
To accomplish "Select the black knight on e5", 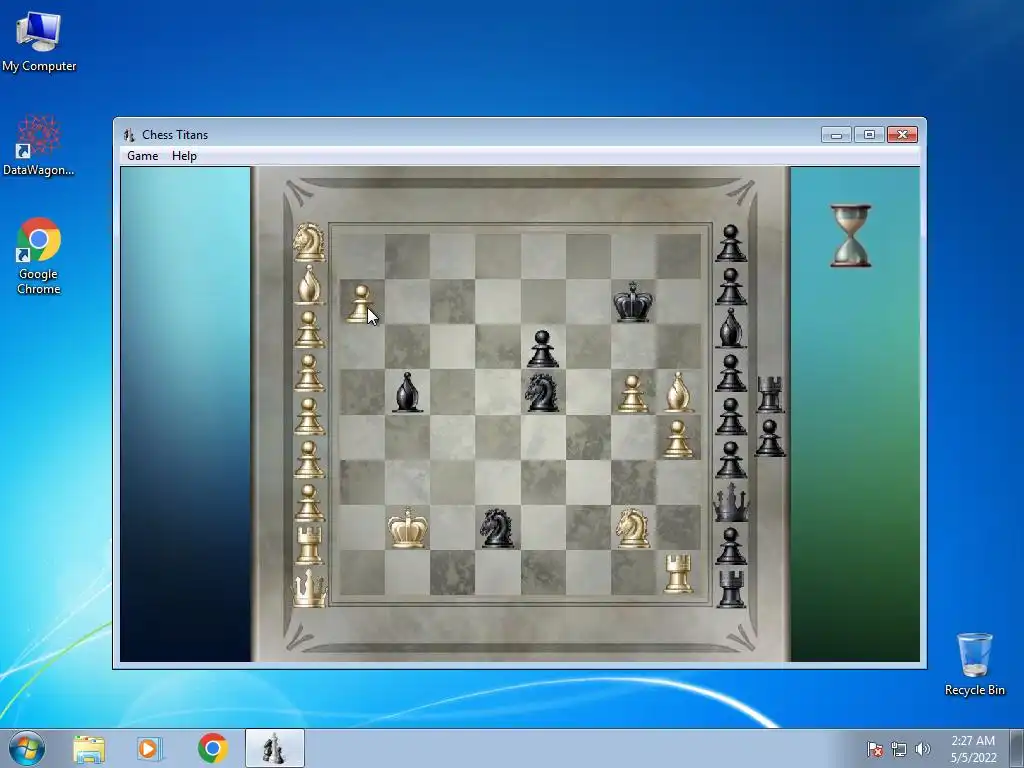I will coord(542,392).
